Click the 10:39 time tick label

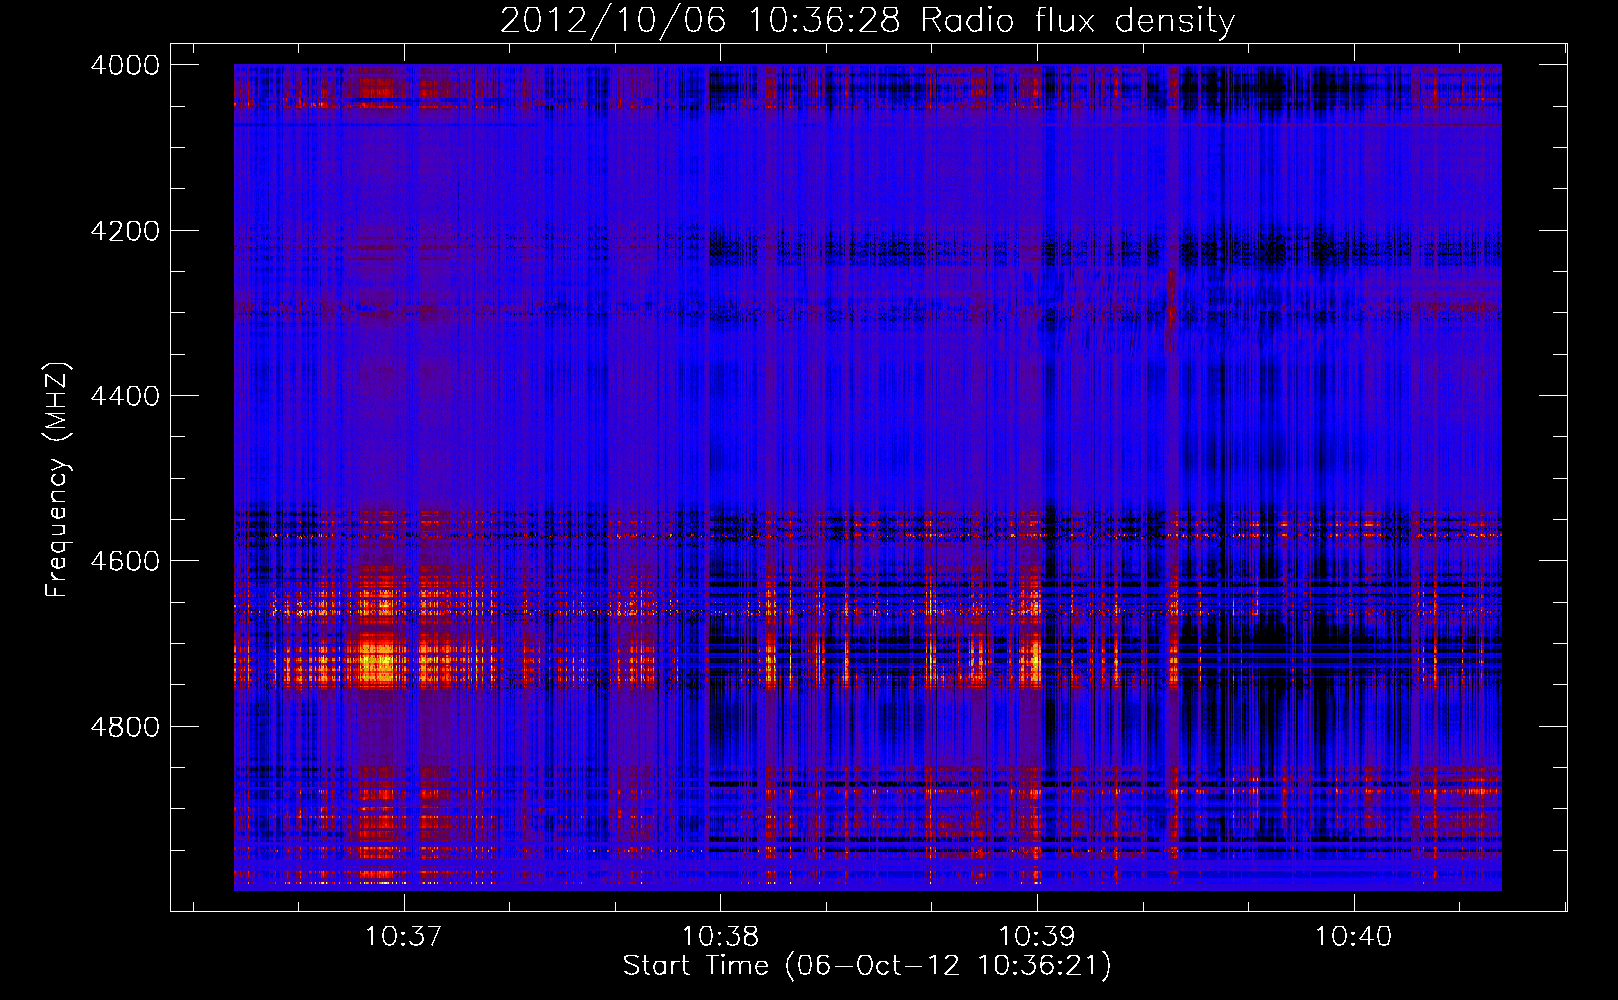point(1037,937)
